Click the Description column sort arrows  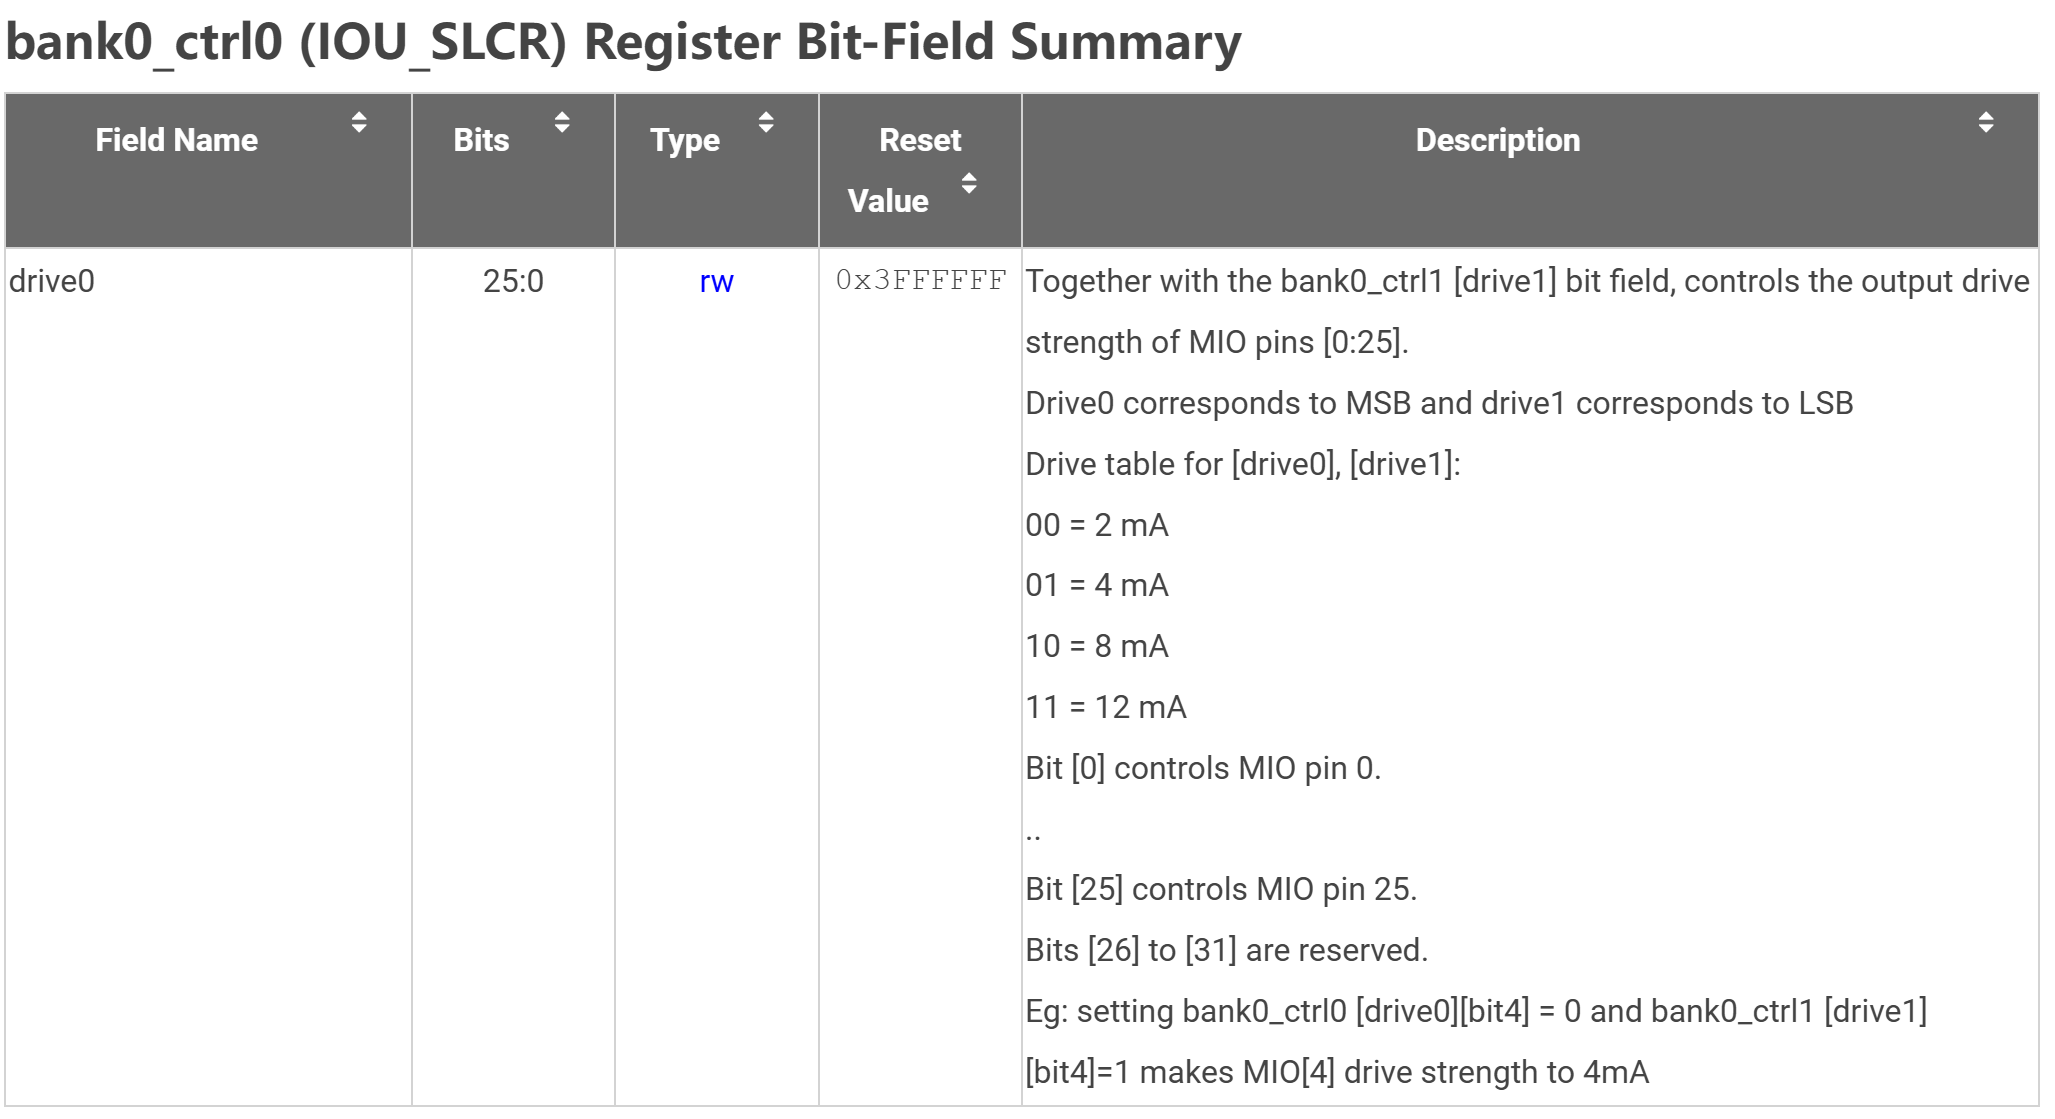point(1986,123)
